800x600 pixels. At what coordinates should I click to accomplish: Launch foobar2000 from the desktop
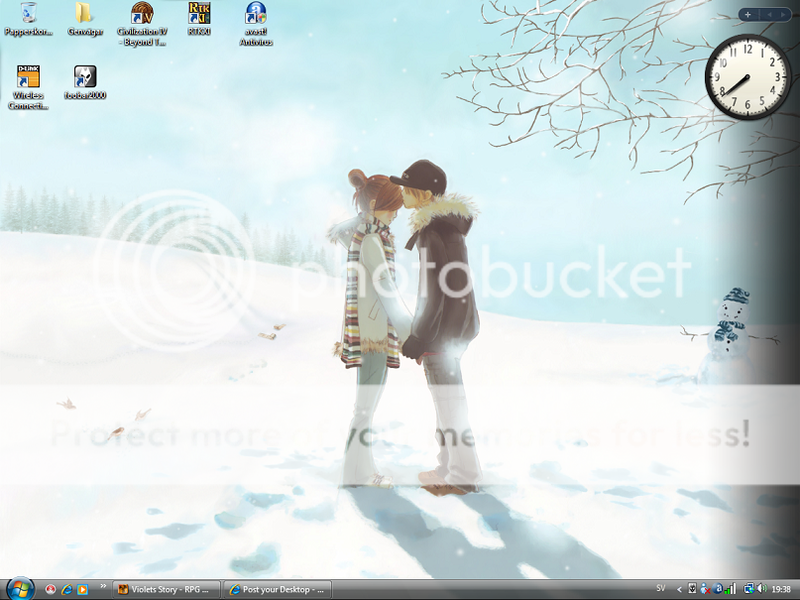pos(85,77)
